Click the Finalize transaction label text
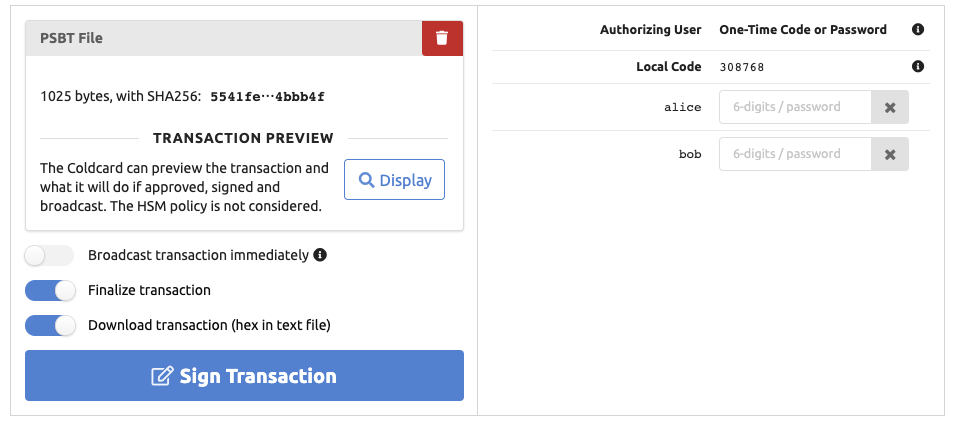 point(149,290)
